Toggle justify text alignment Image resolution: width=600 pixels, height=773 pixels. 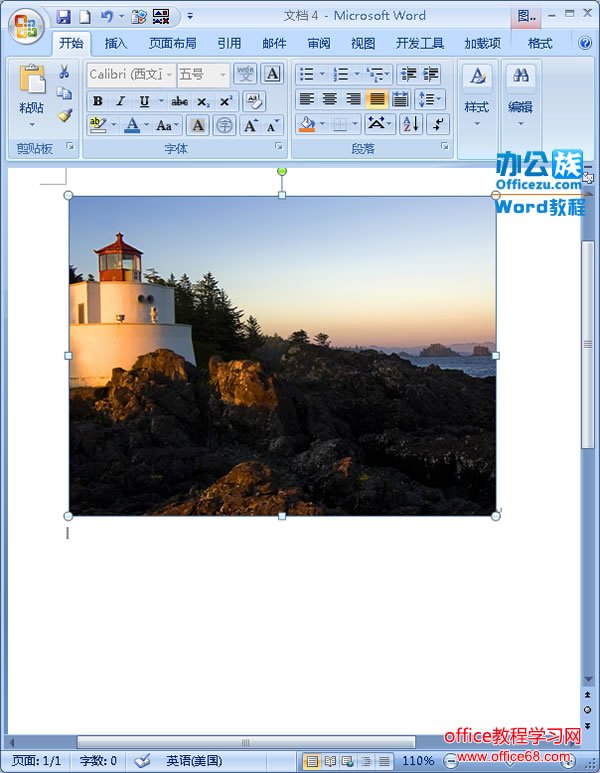(x=376, y=99)
